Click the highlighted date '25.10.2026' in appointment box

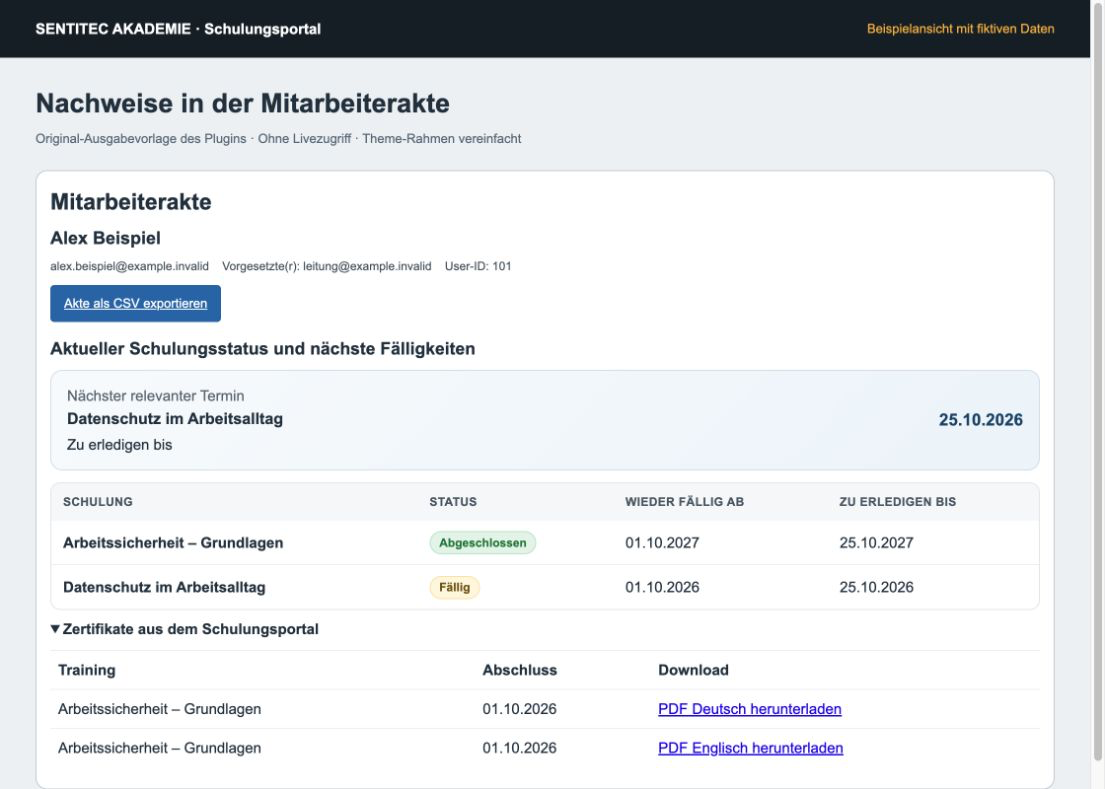[980, 420]
